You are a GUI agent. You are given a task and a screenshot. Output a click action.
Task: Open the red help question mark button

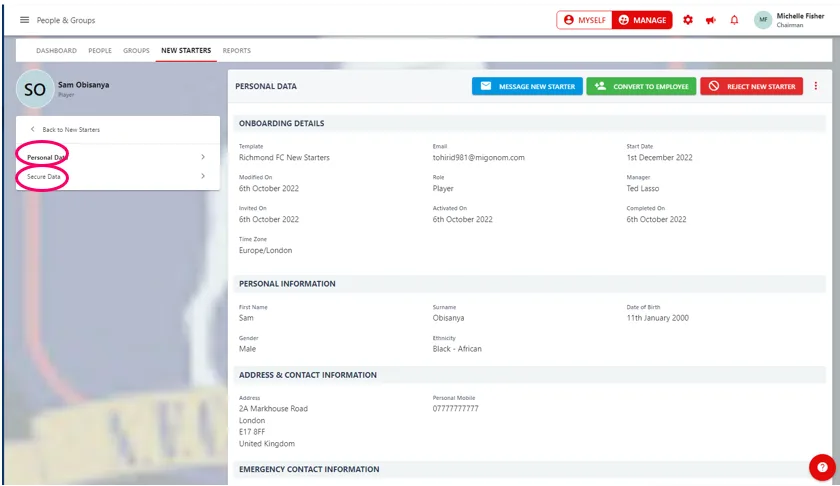tap(822, 467)
